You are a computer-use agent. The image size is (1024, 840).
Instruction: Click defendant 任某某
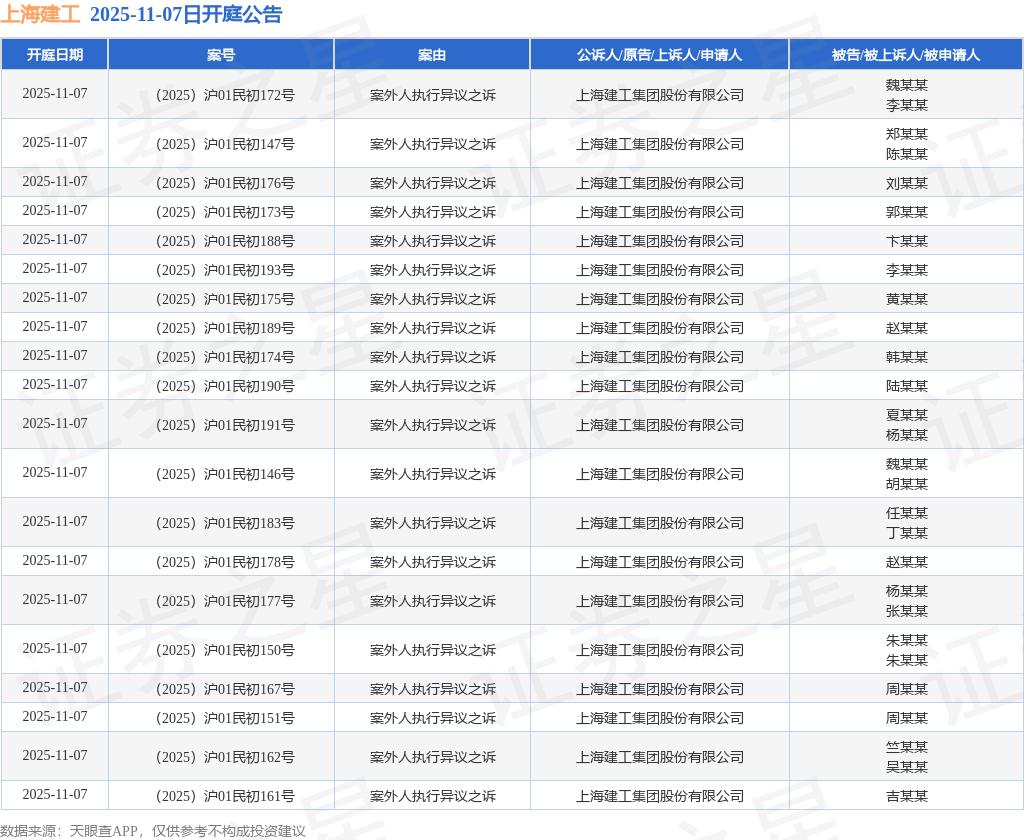click(906, 513)
